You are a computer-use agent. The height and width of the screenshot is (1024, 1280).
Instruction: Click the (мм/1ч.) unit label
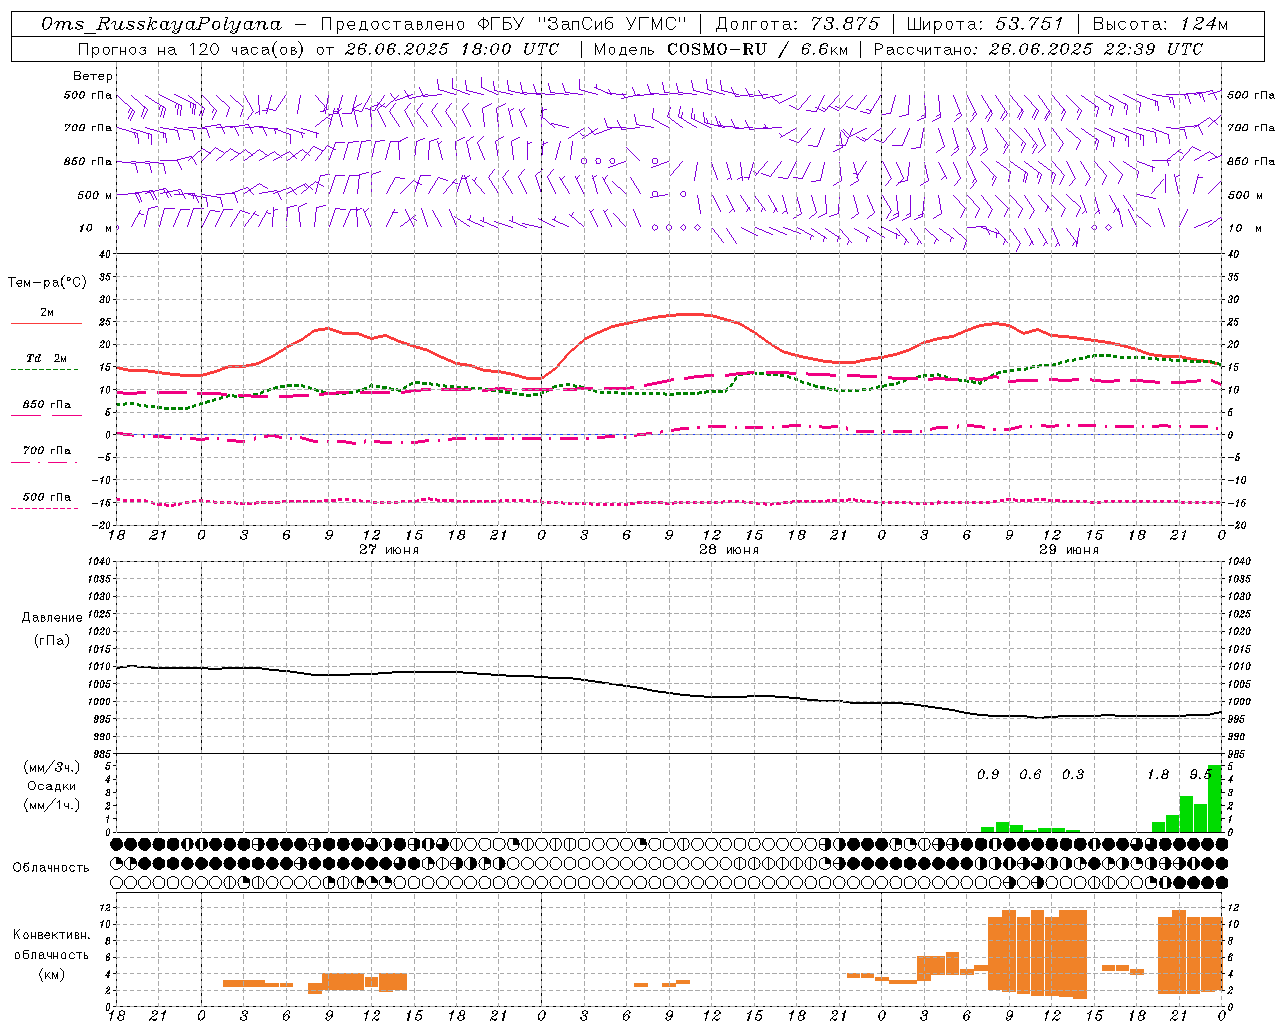[51, 805]
